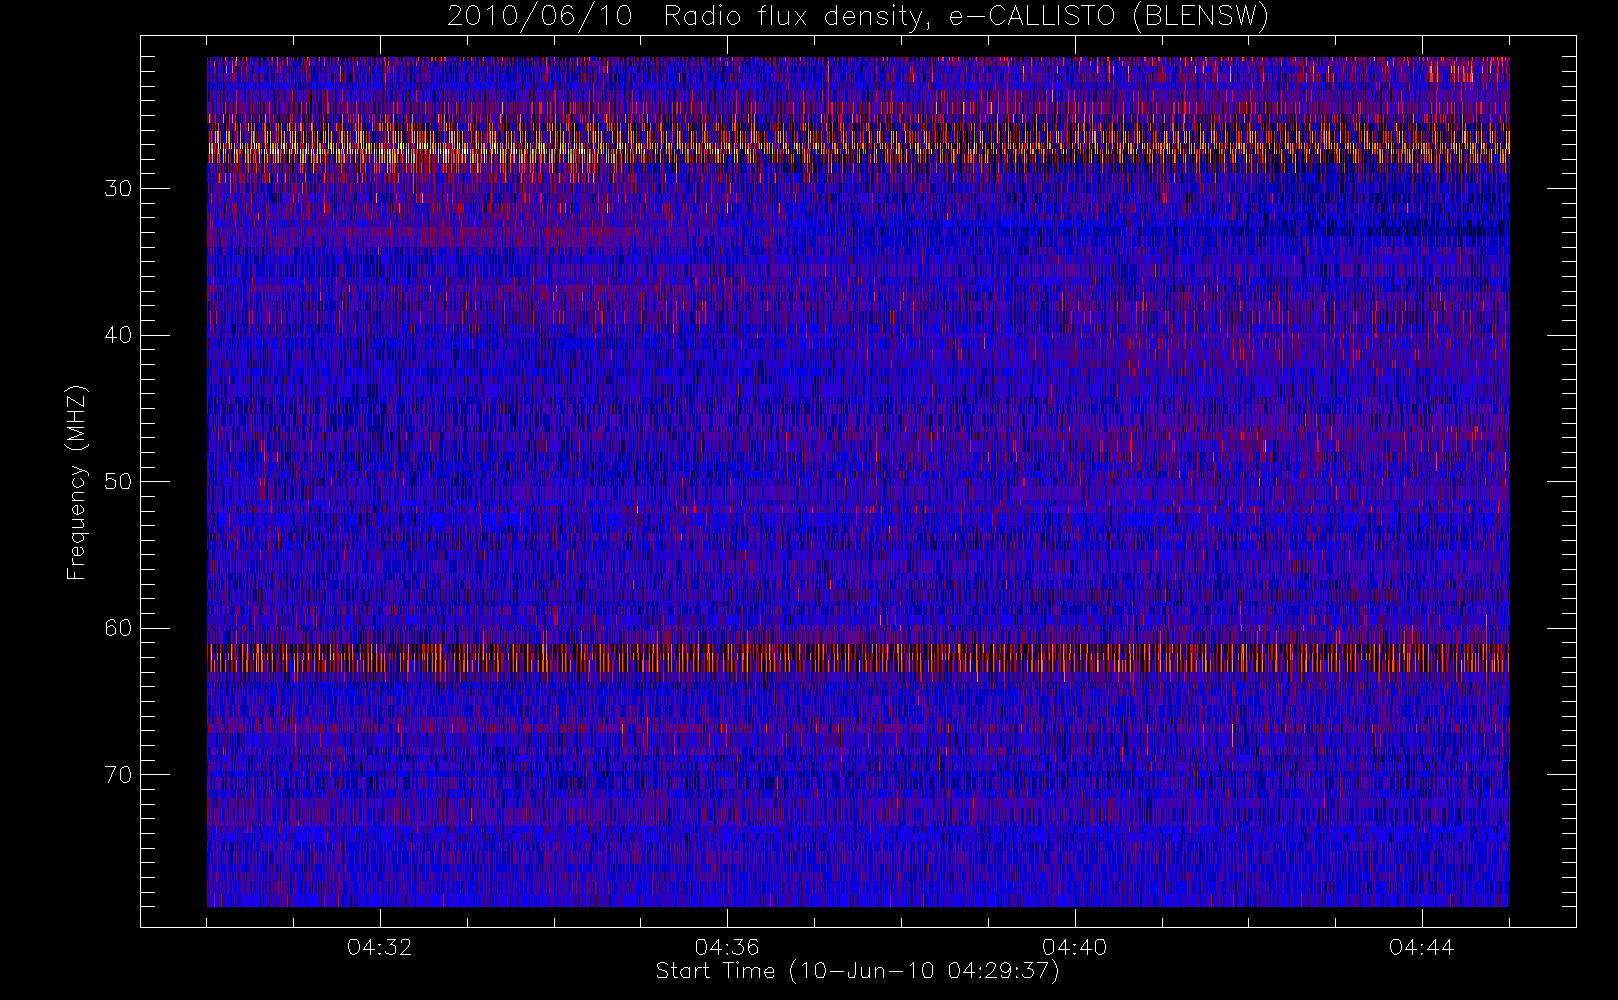Click the 40 frequency tick label
Screen dimensions: 1618x1000
point(118,335)
